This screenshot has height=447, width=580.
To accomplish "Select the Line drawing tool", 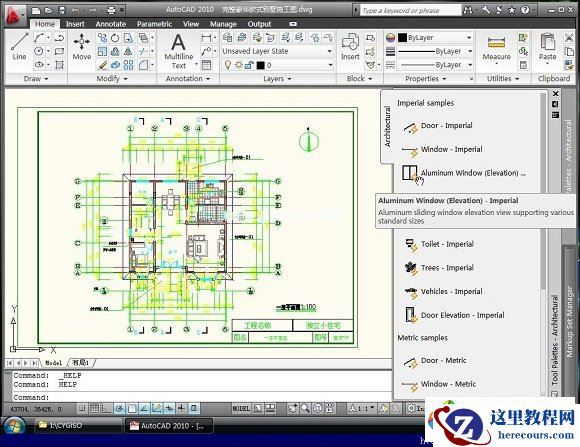I will click(x=19, y=47).
